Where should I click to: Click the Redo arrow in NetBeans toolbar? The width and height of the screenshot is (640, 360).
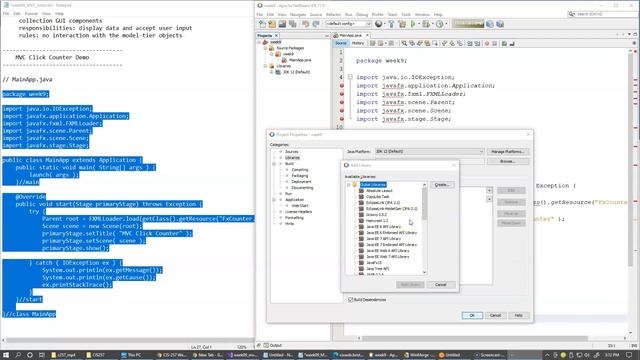tap(316, 24)
